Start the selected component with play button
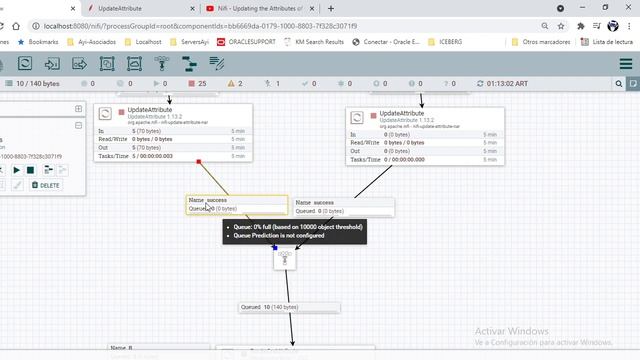The width and height of the screenshot is (640, 360). (x=16, y=170)
